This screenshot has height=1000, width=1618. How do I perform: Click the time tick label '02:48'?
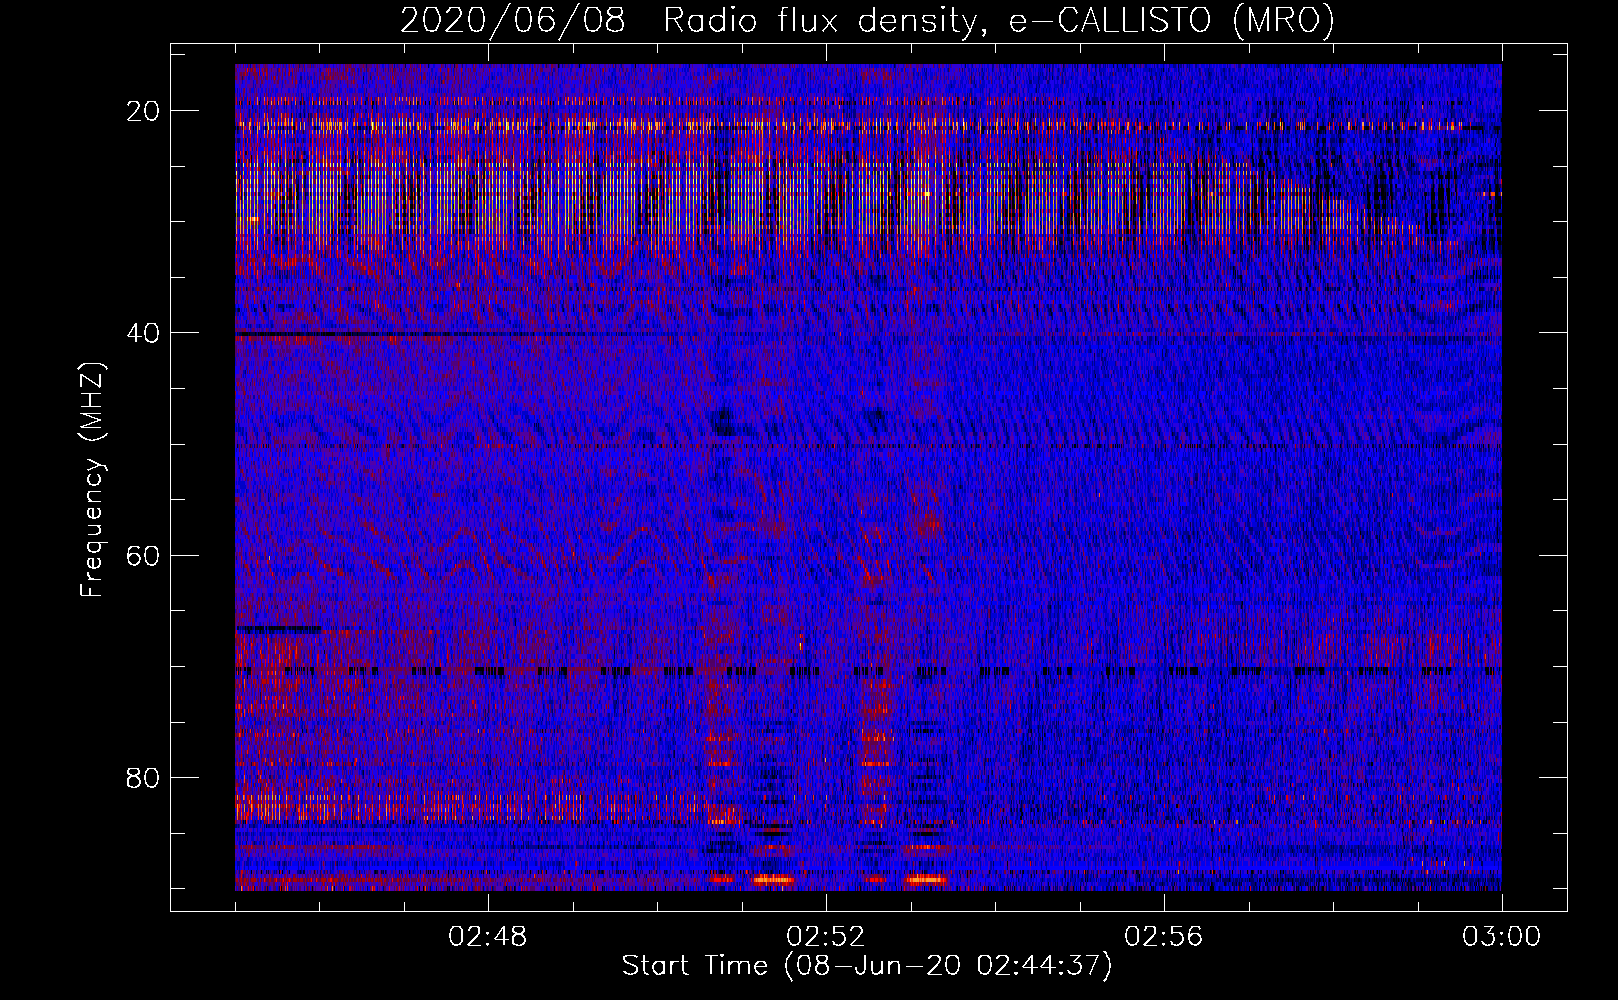(x=488, y=937)
